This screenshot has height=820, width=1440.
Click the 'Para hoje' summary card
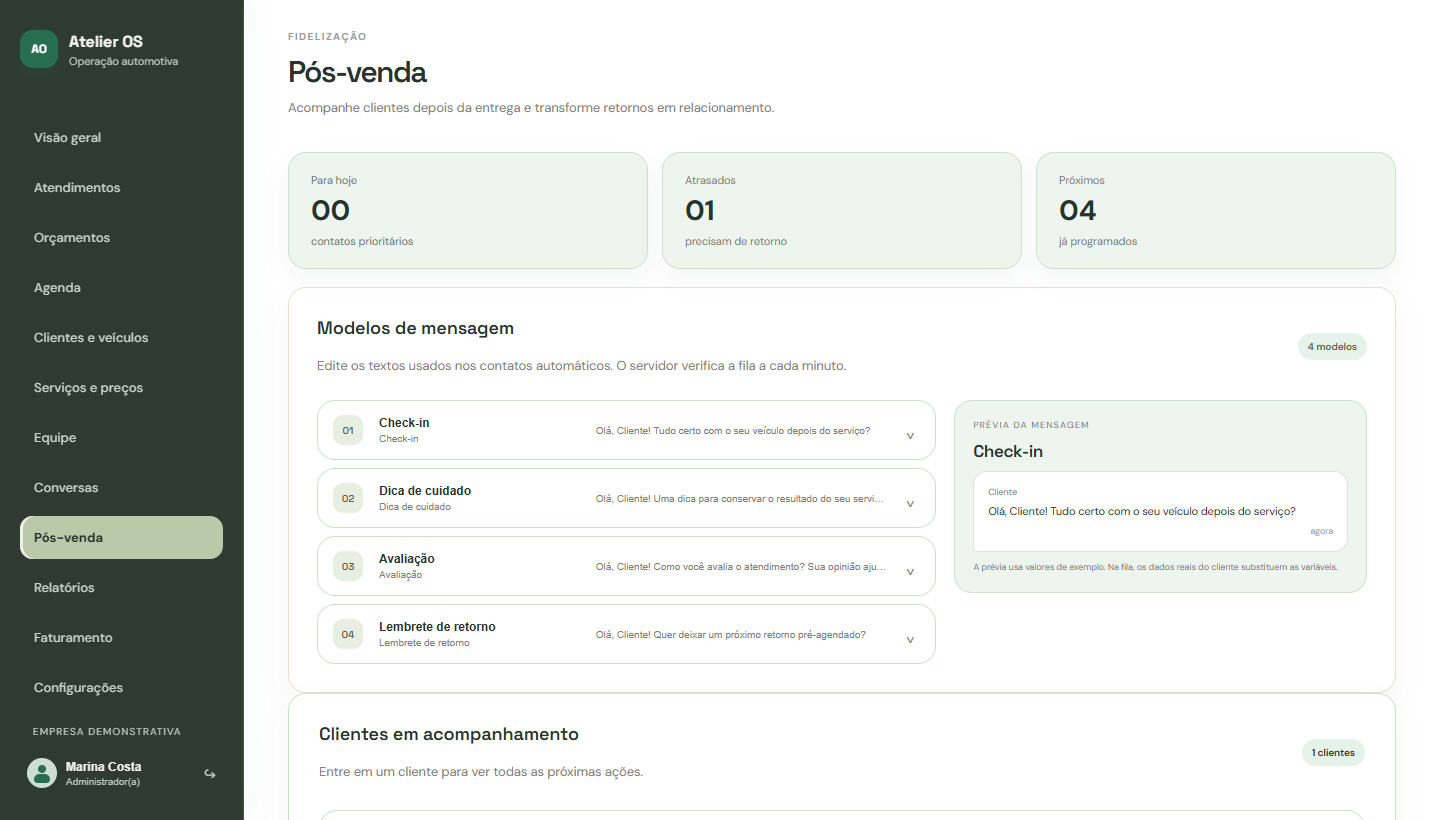click(468, 211)
